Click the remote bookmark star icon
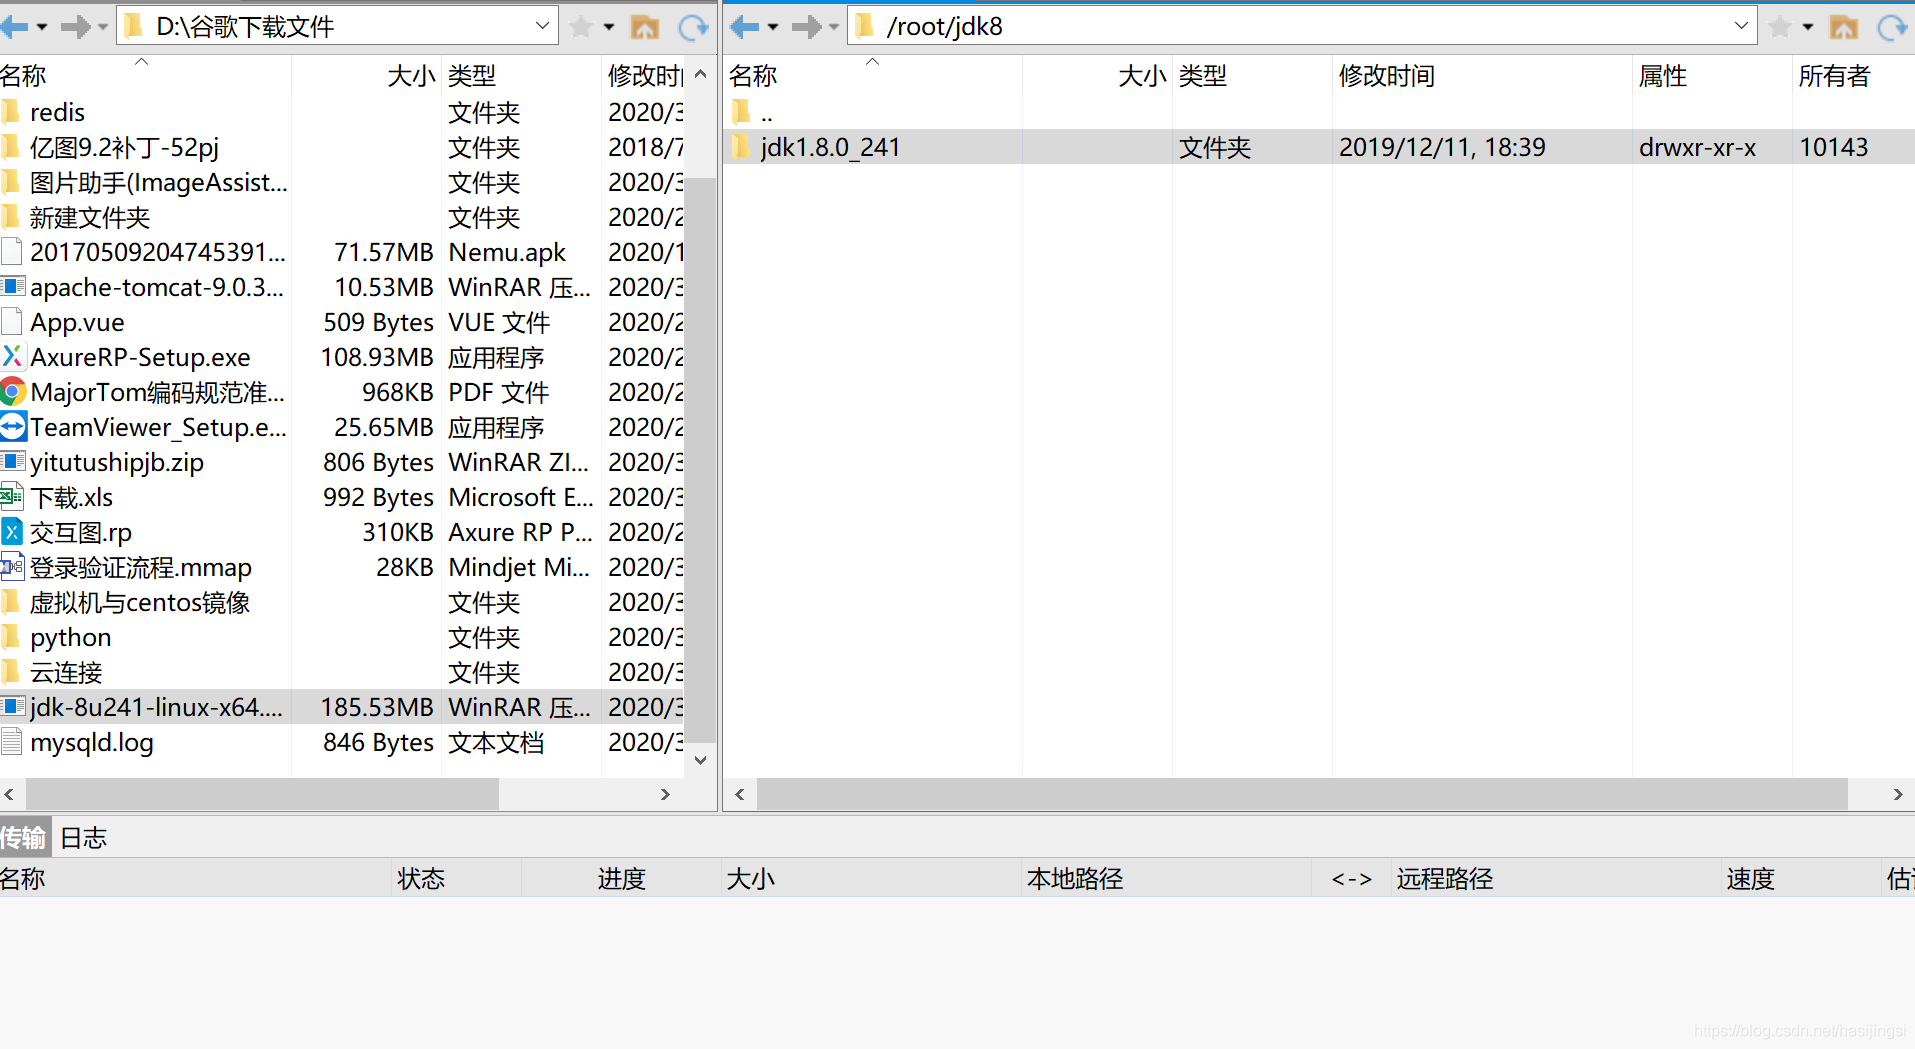 (1779, 27)
